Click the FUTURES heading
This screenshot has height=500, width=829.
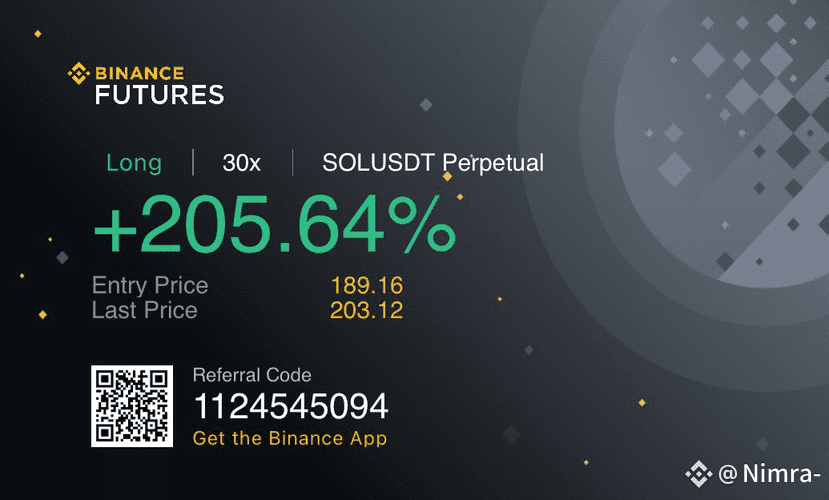[159, 95]
